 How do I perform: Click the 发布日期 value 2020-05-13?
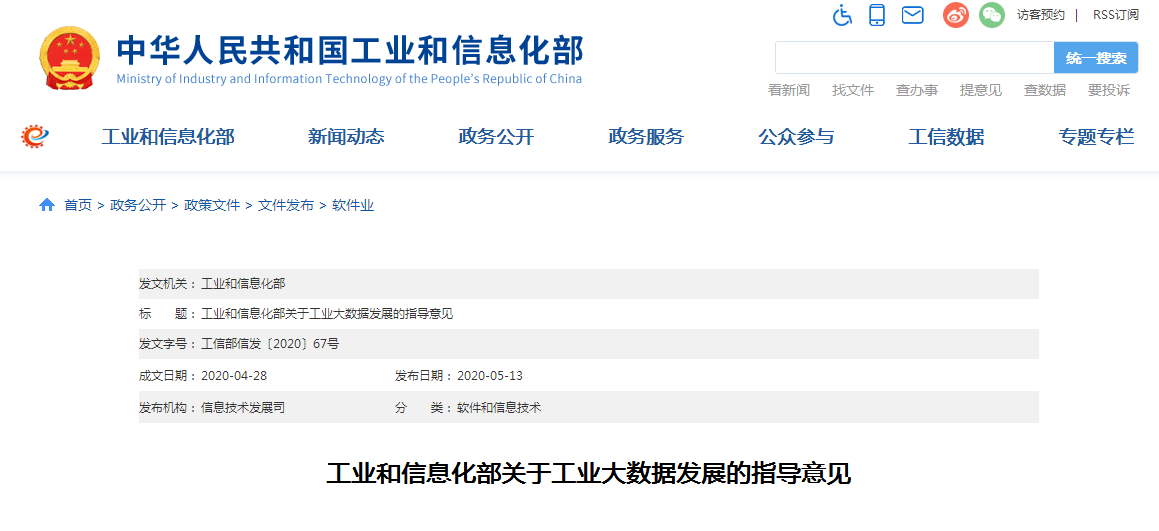(490, 376)
